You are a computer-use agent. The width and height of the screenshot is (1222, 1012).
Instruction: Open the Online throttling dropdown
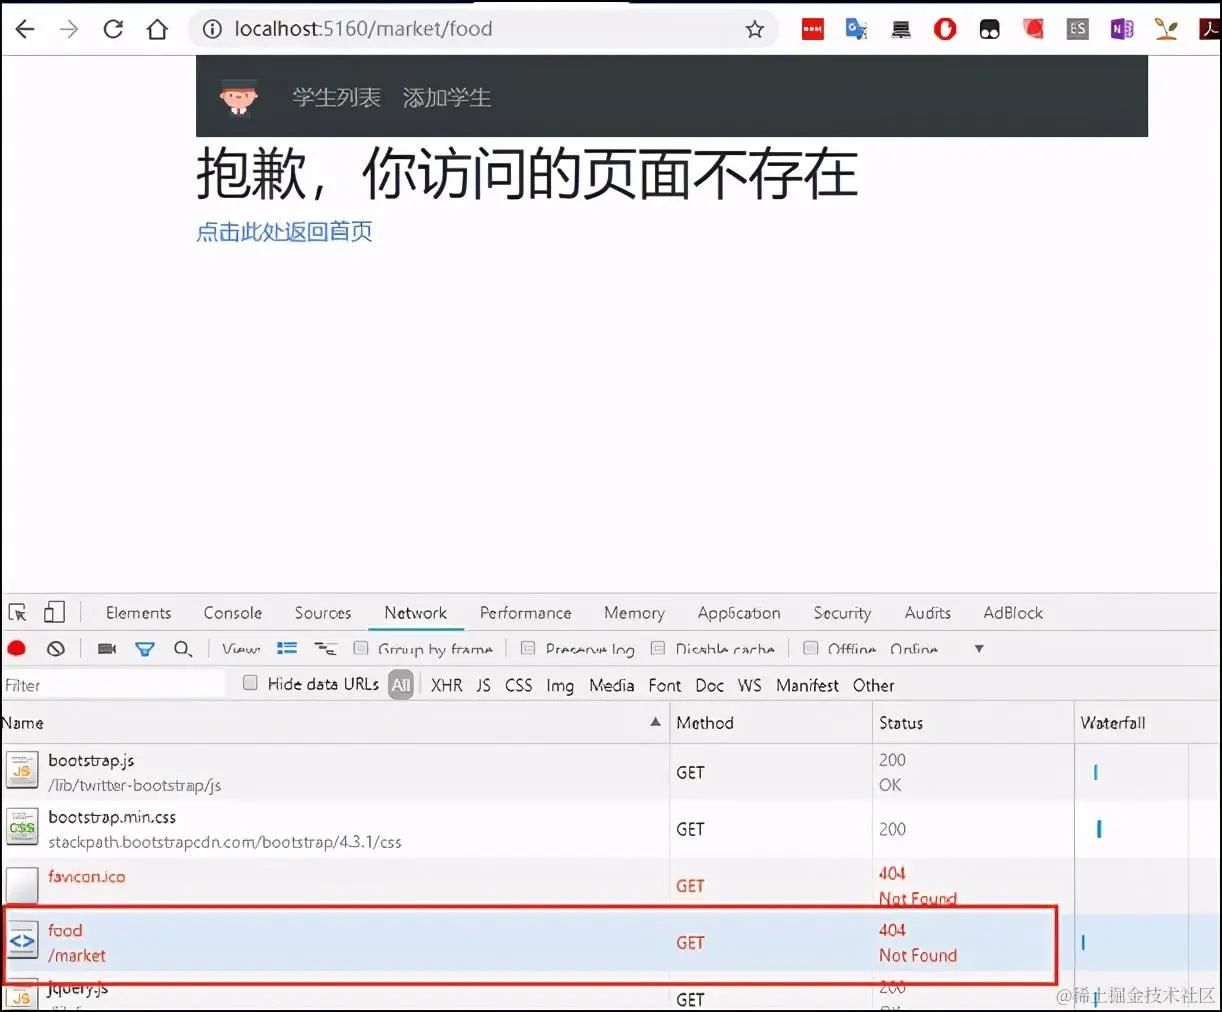(x=913, y=648)
